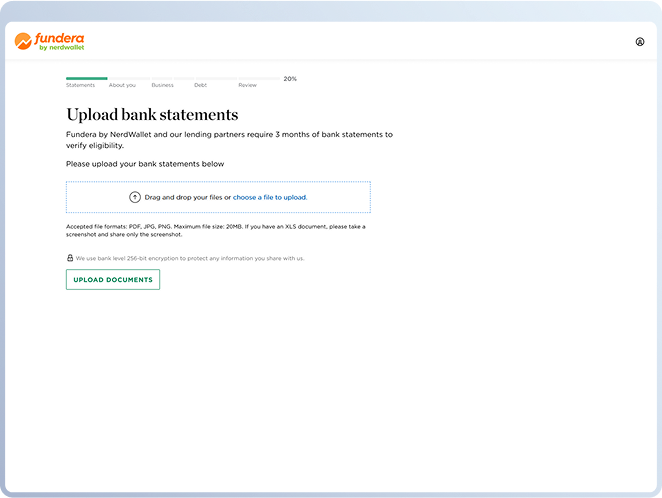Image resolution: width=662 pixels, height=498 pixels.
Task: Open the user account profile icon
Action: (x=640, y=42)
